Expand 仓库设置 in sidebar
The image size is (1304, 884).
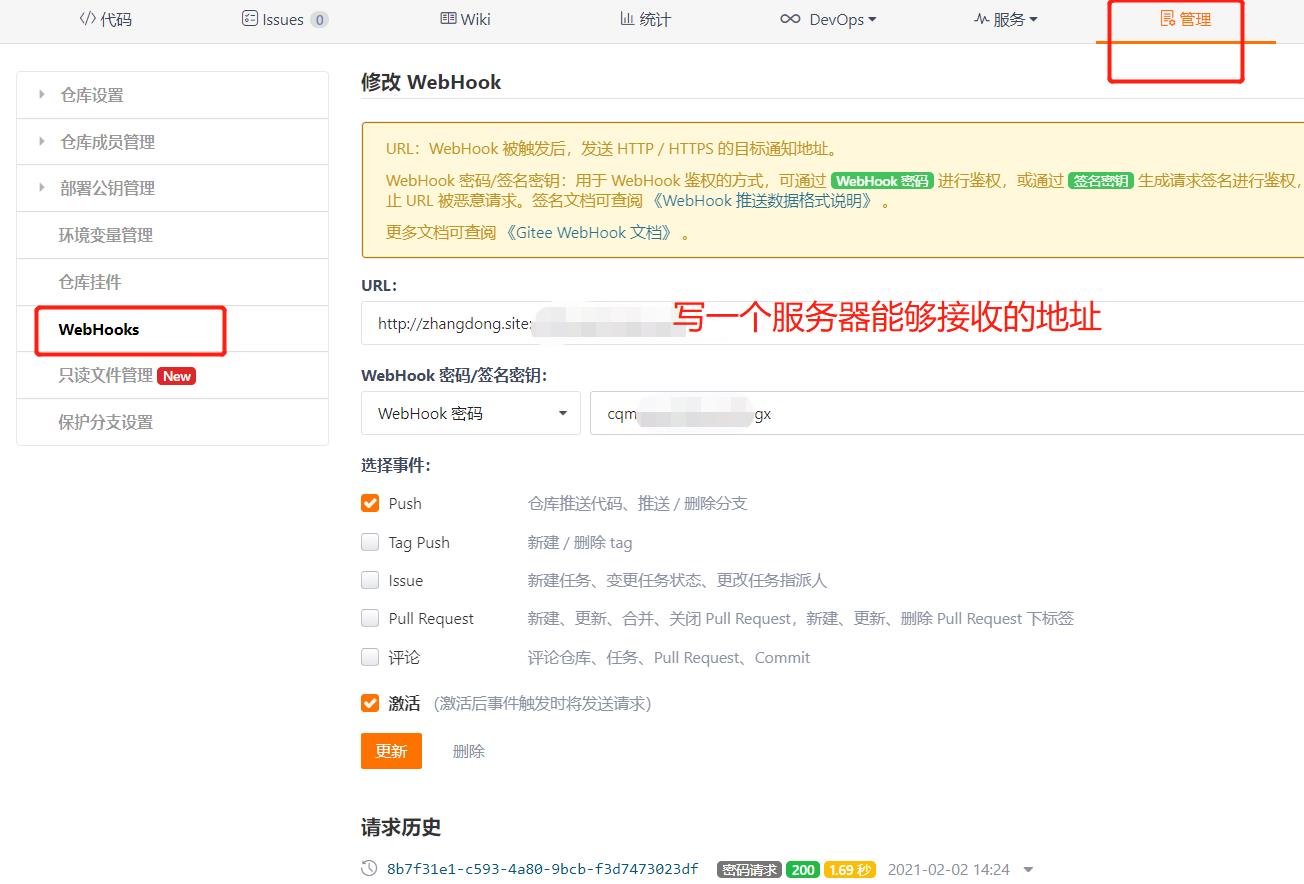(173, 95)
